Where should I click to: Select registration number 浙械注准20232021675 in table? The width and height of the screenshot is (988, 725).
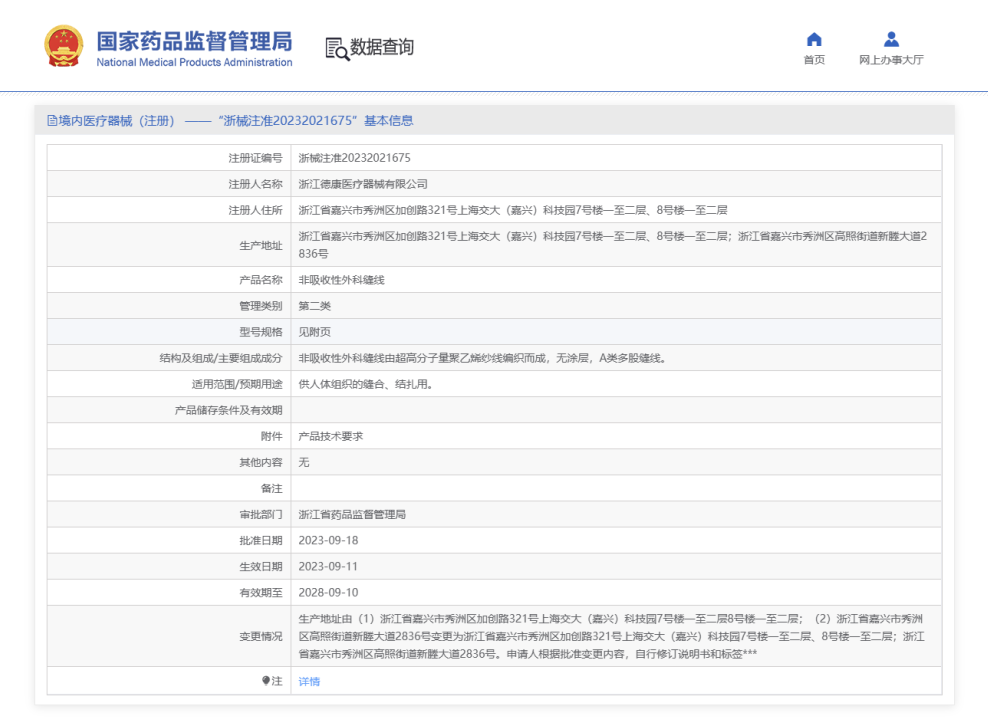pyautogui.click(x=354, y=158)
